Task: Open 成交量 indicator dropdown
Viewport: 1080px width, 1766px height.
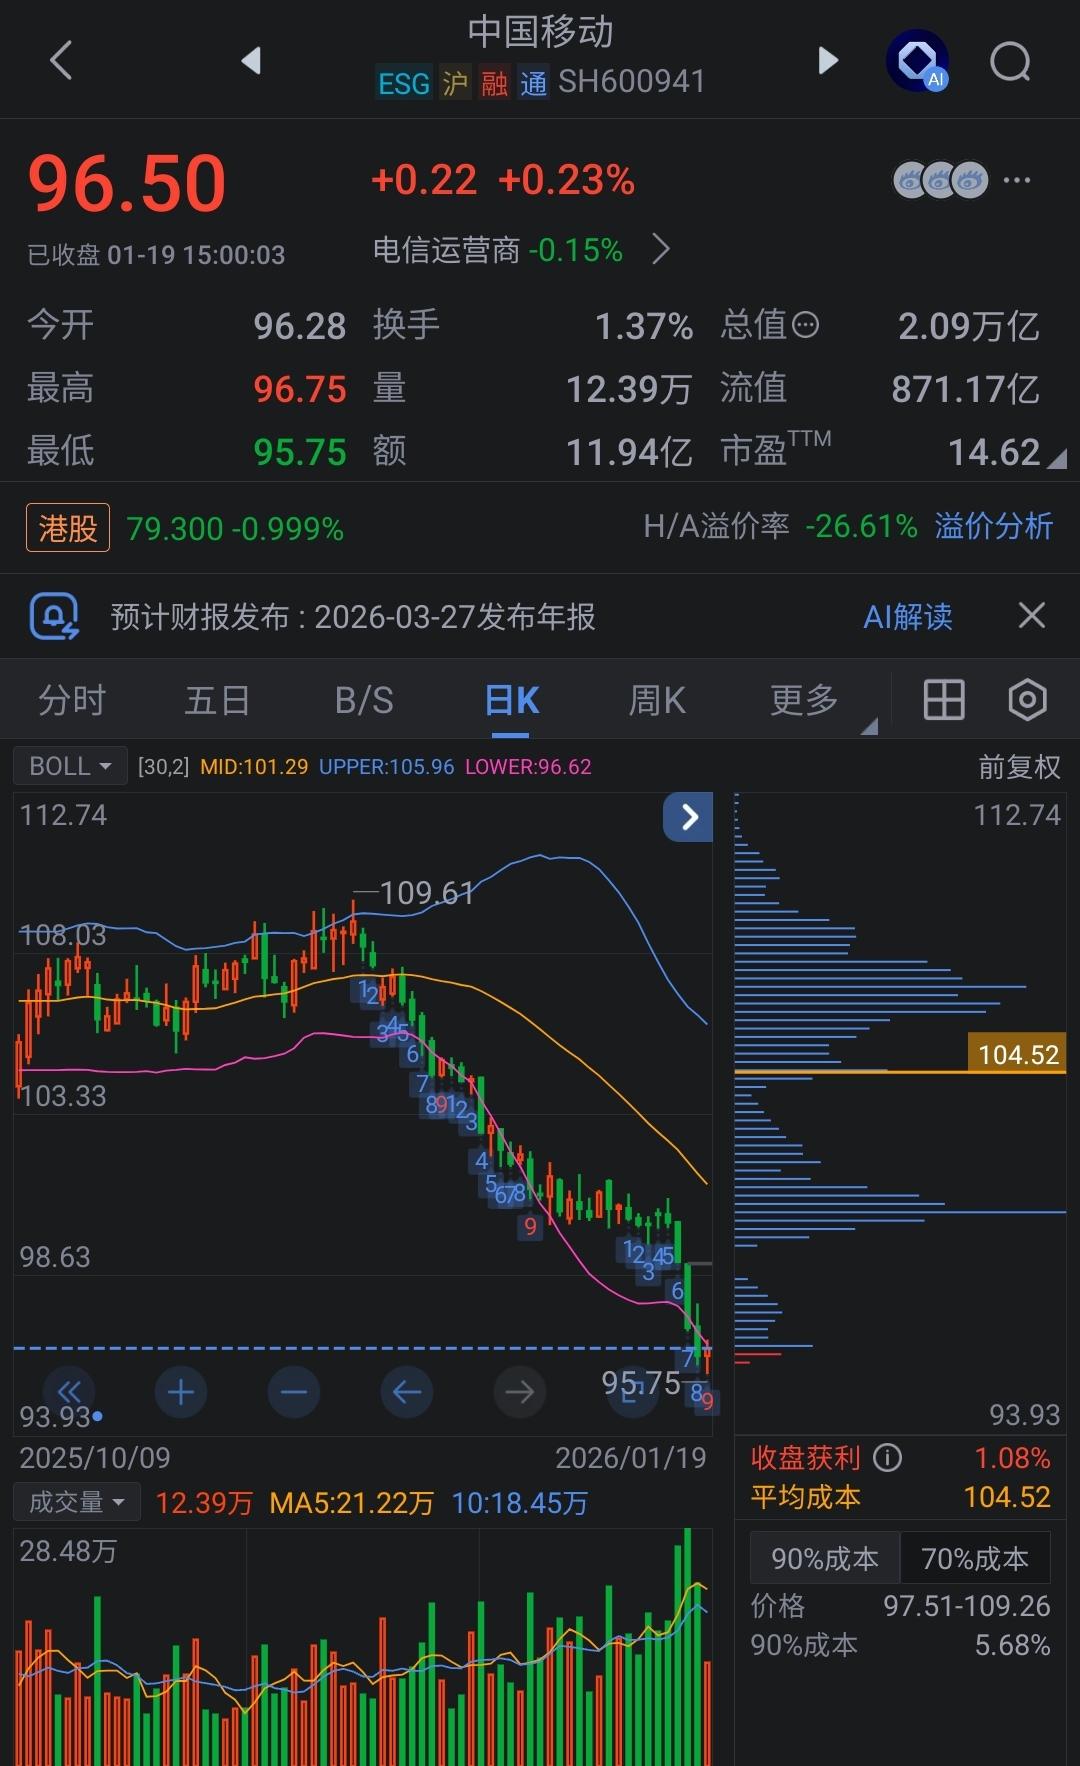Action: click(77, 1502)
